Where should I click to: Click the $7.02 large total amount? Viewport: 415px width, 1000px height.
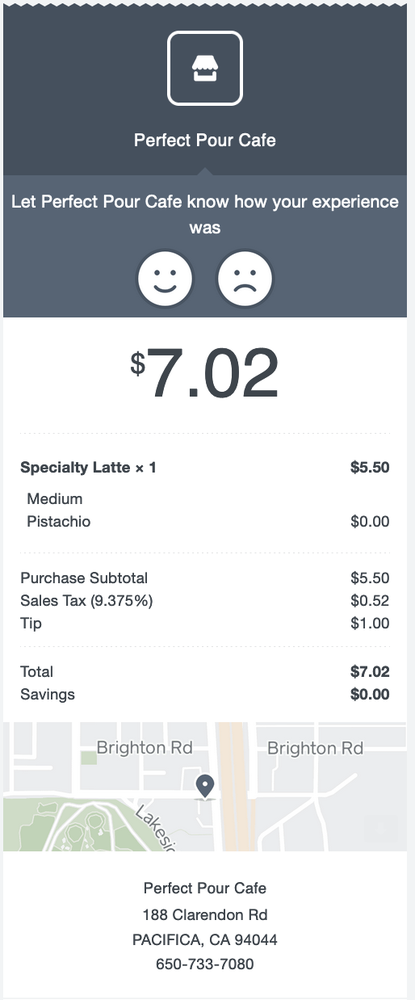click(205, 372)
